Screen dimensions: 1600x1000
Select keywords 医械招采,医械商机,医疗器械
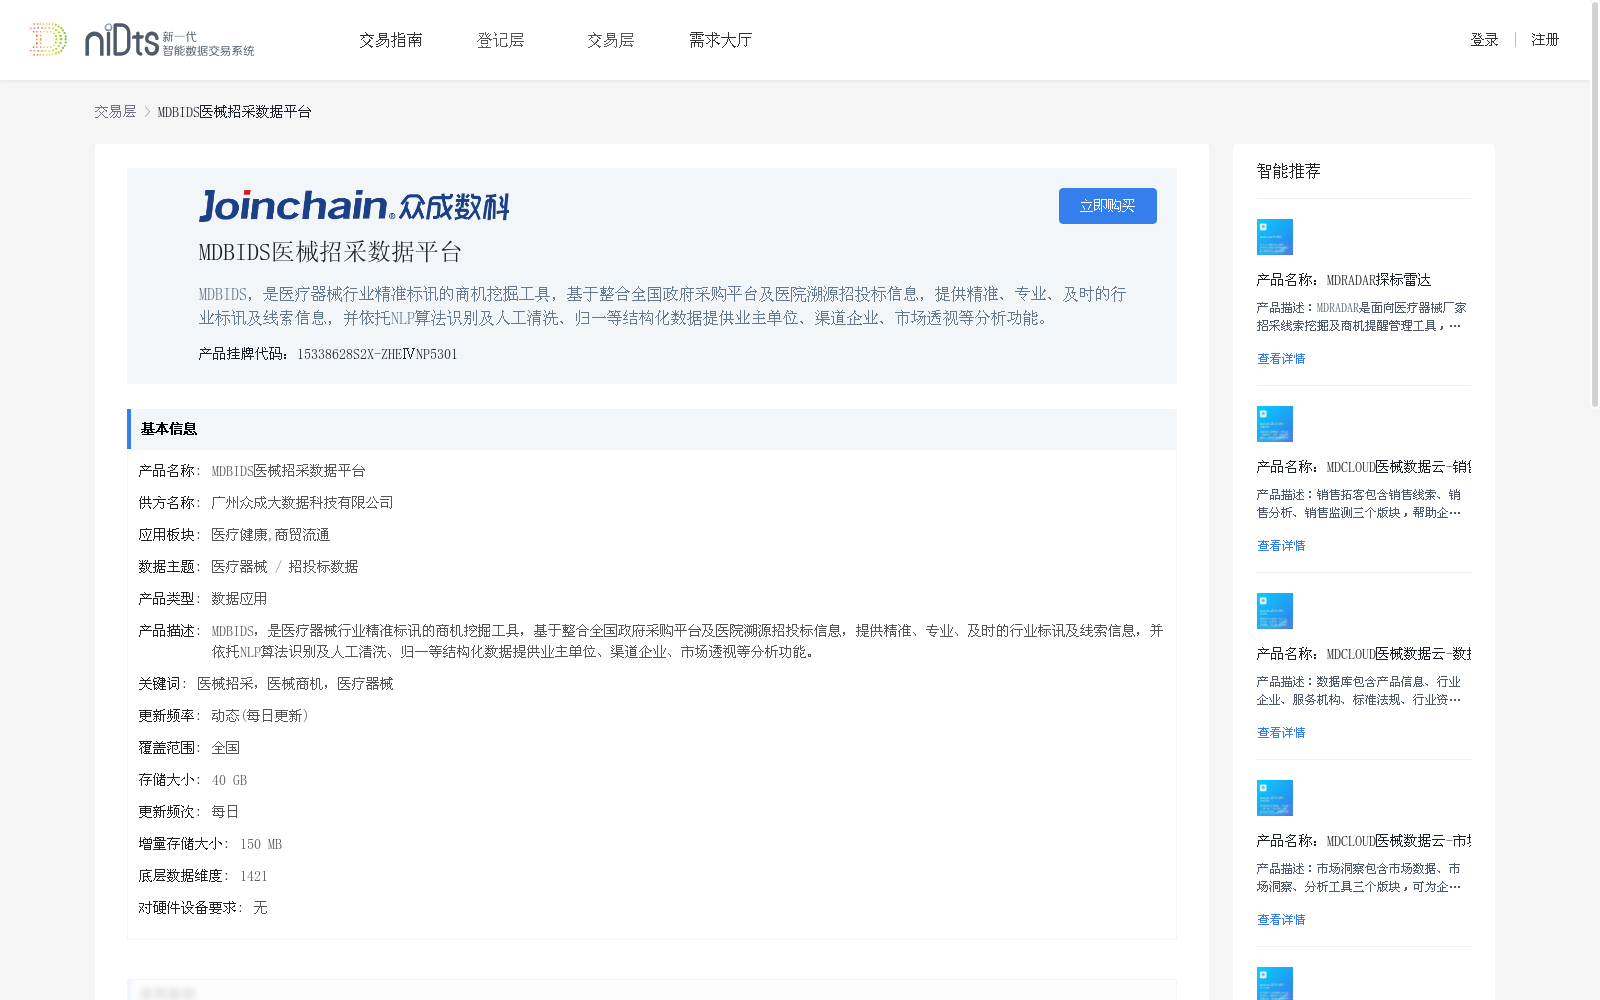tap(295, 684)
